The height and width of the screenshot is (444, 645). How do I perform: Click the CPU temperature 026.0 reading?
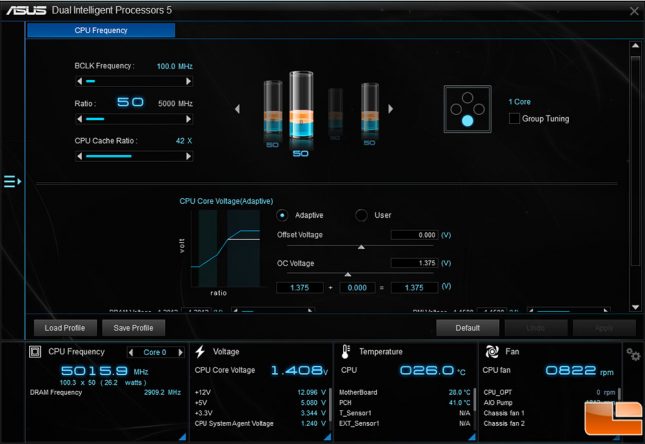click(x=432, y=371)
